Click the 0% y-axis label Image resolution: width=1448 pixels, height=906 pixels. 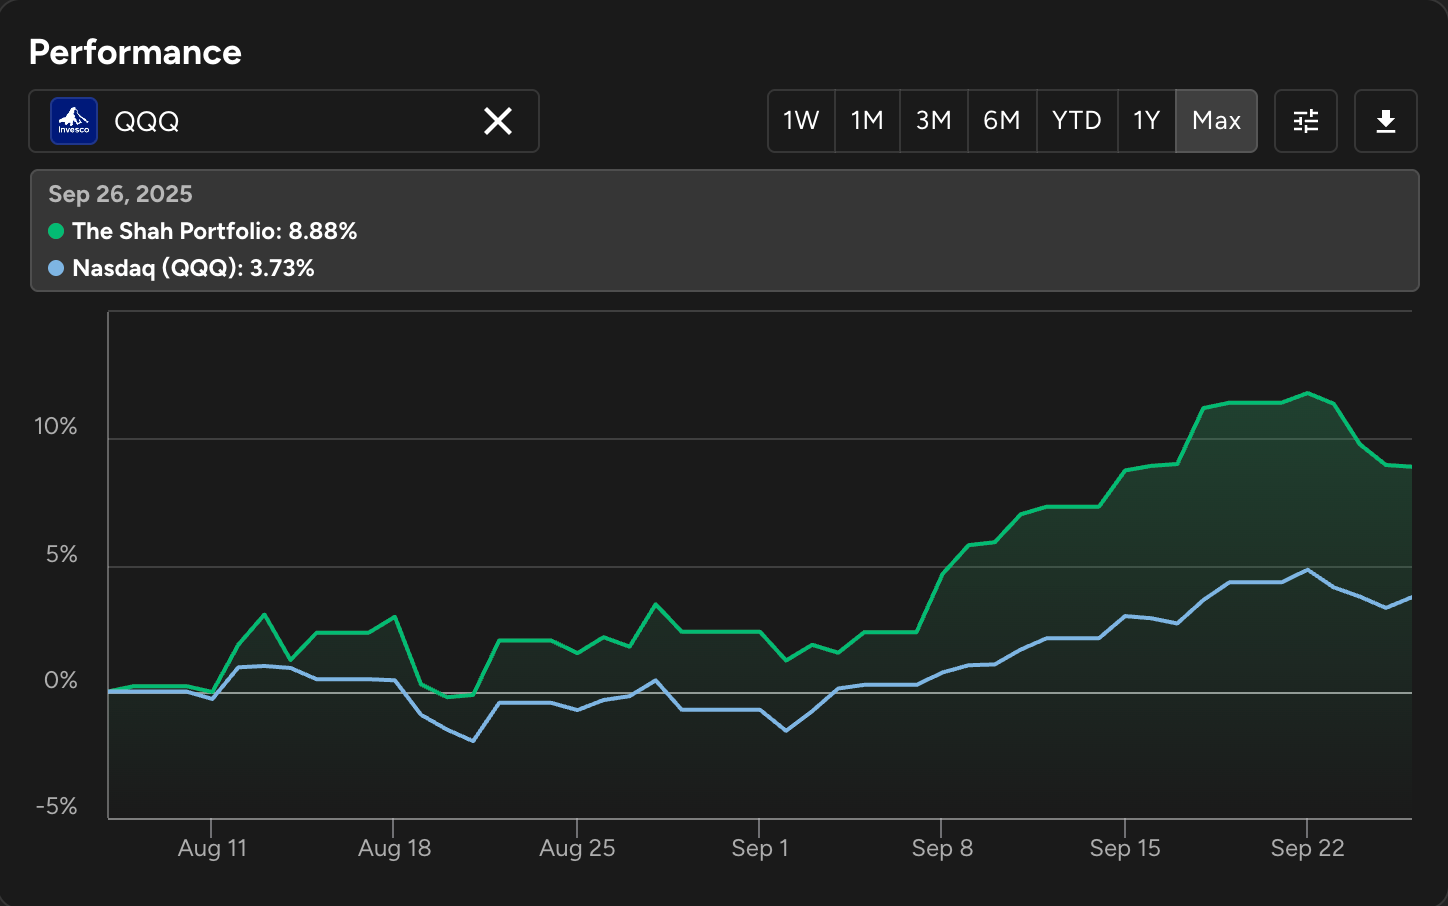(61, 681)
